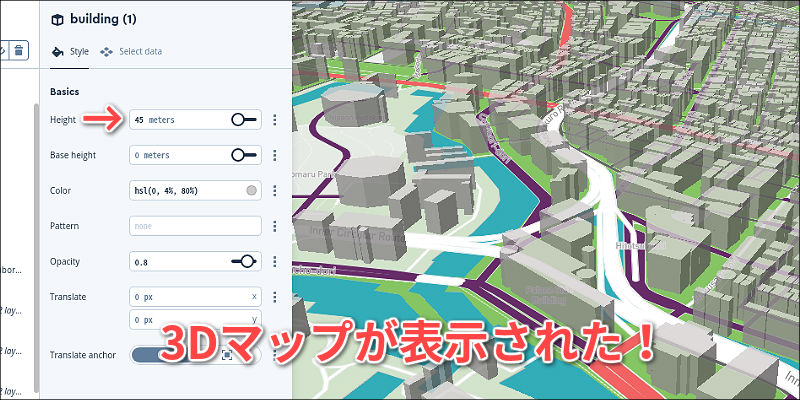Click the Base height field showing 0 meters
Screen dimensions: 800x400
click(195, 155)
